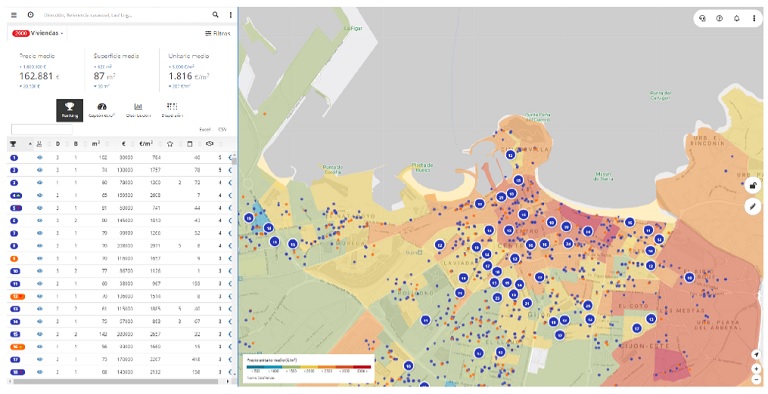Image resolution: width=768 pixels, height=394 pixels.
Task: Click the search magnifier icon
Action: 215,15
